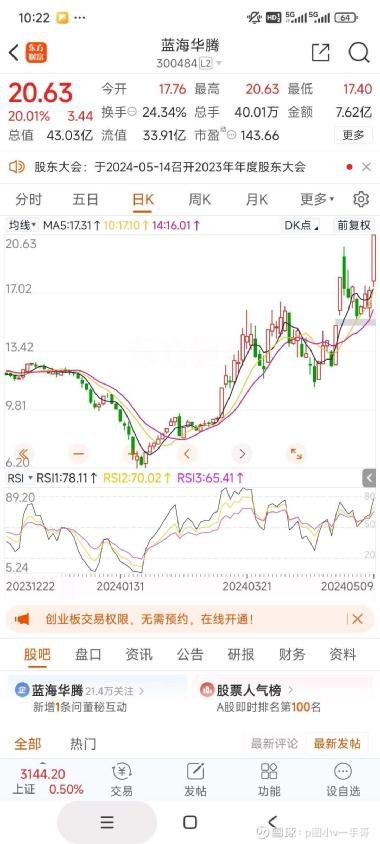380x844 pixels.
Task: Close the 创业板交易权限 banner
Action: (357, 619)
